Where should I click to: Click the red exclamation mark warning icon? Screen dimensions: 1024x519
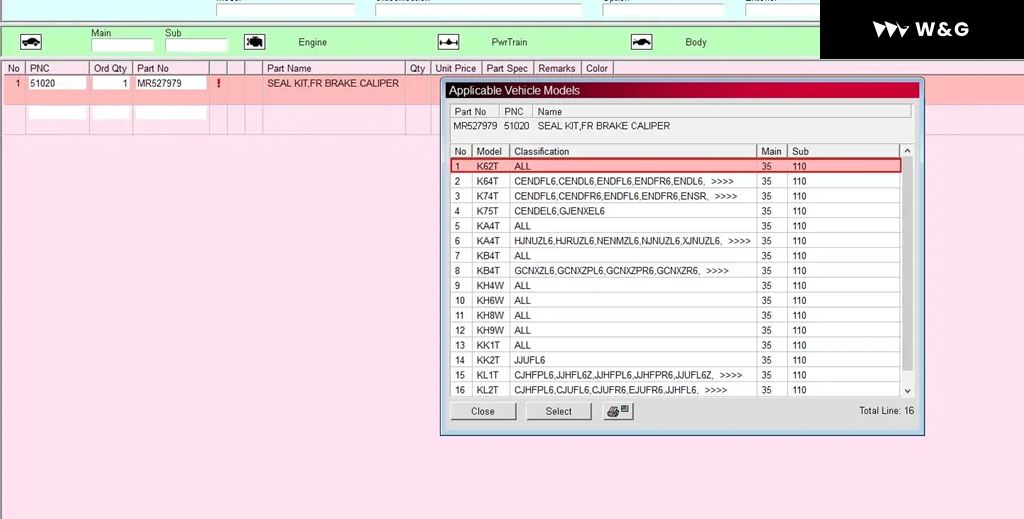[x=218, y=84]
